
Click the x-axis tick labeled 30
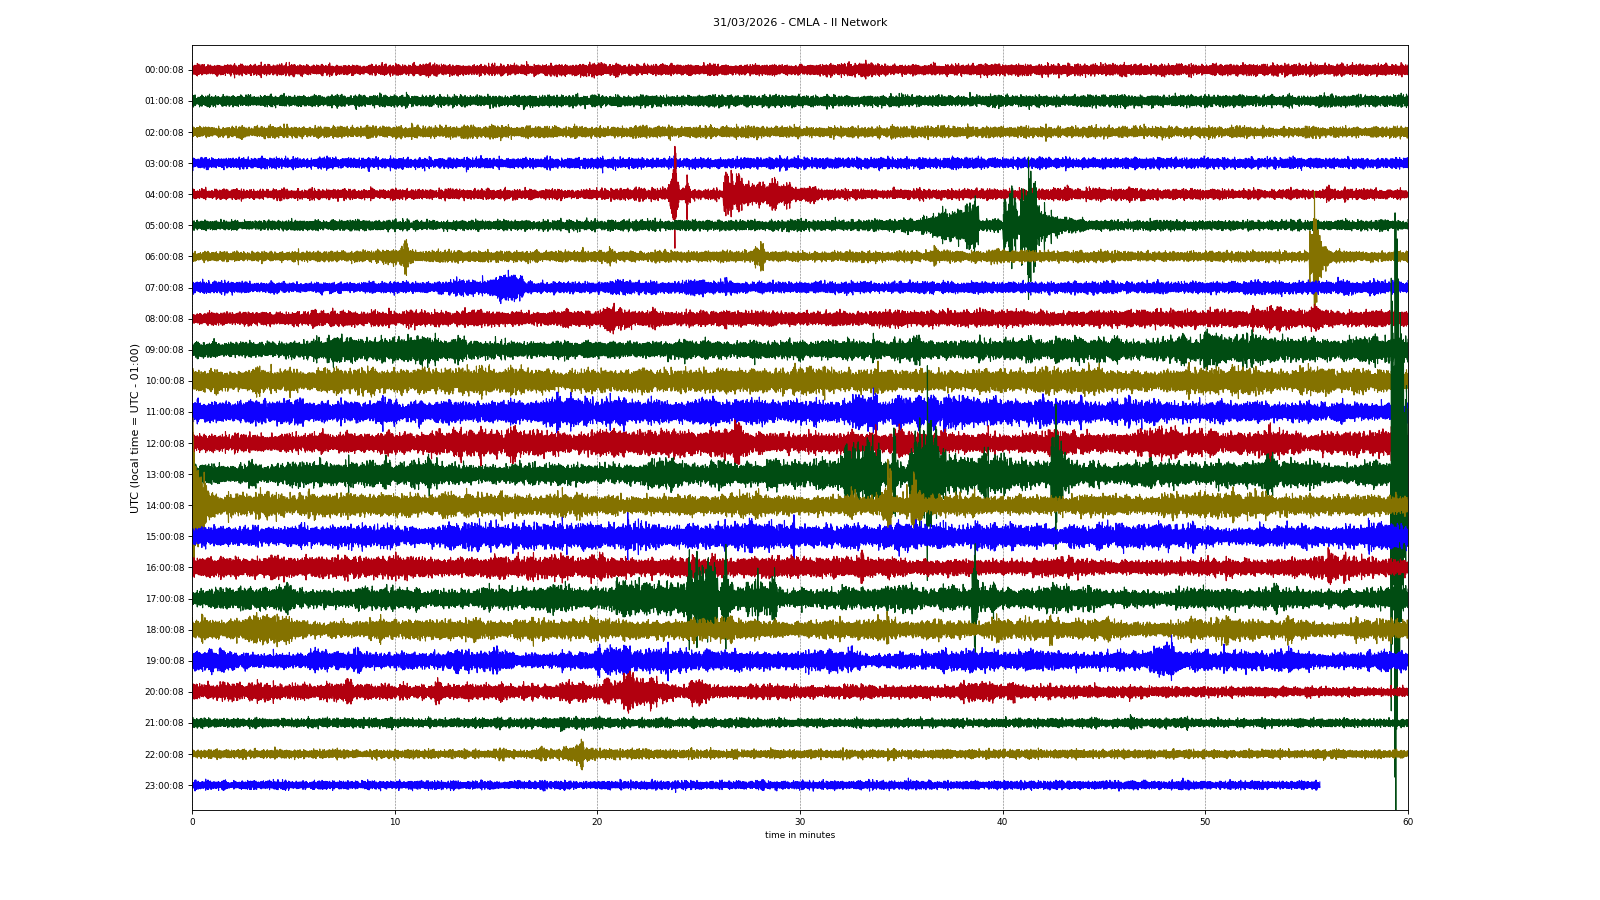800,822
